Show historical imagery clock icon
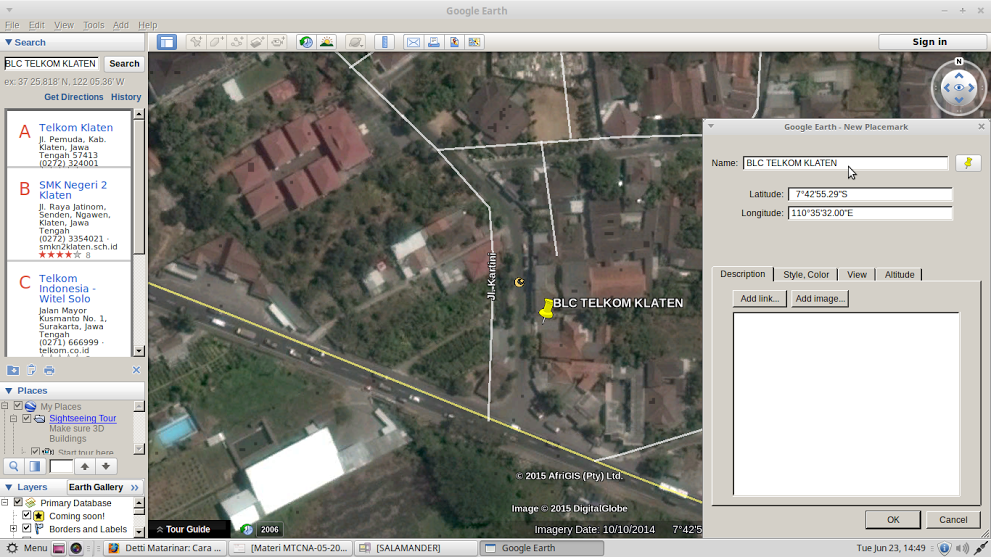This screenshot has width=991, height=557. [306, 42]
